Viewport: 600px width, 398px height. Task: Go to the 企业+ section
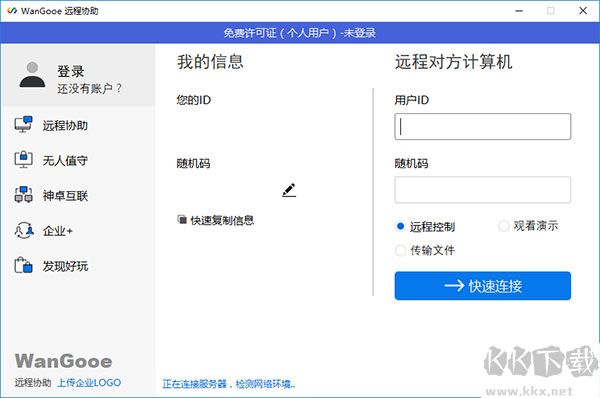pyautogui.click(x=57, y=231)
